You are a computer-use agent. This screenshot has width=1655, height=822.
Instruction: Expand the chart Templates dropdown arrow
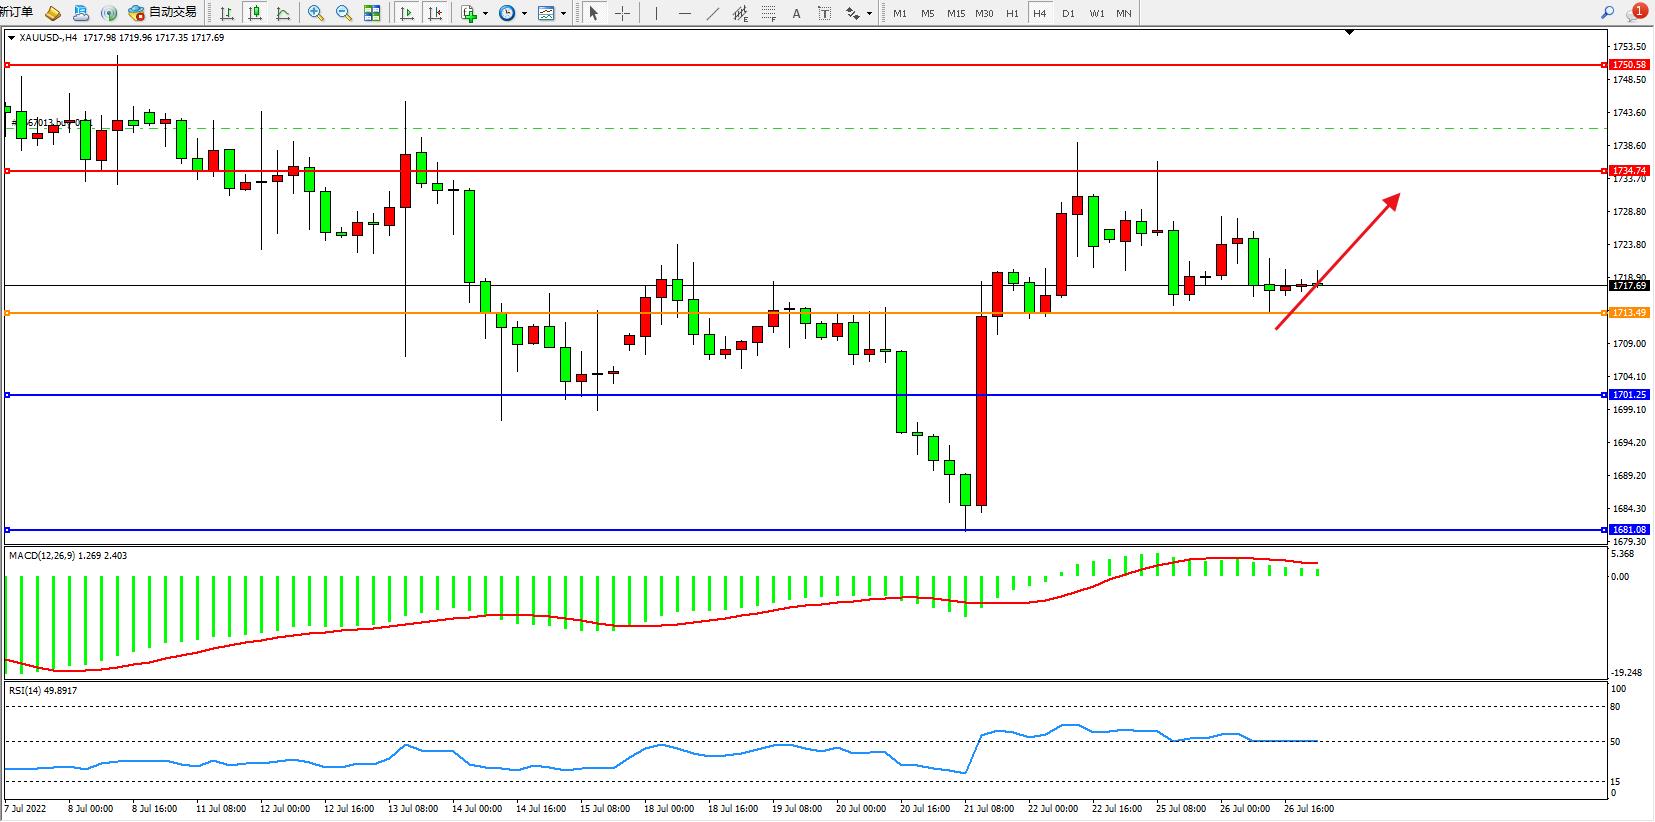pyautogui.click(x=563, y=14)
